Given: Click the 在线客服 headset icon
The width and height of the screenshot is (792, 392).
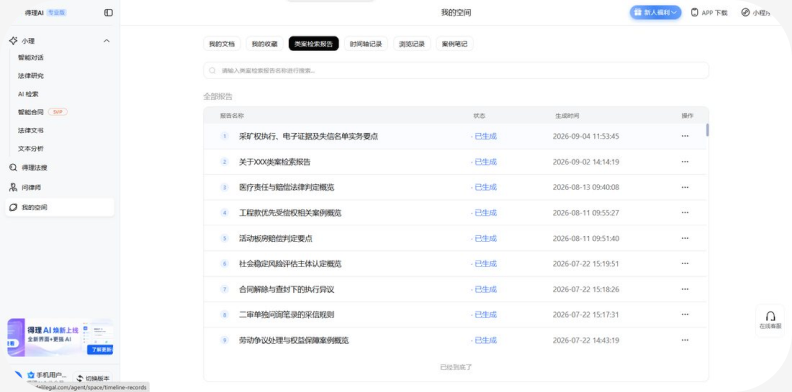Looking at the screenshot, I should point(770,316).
